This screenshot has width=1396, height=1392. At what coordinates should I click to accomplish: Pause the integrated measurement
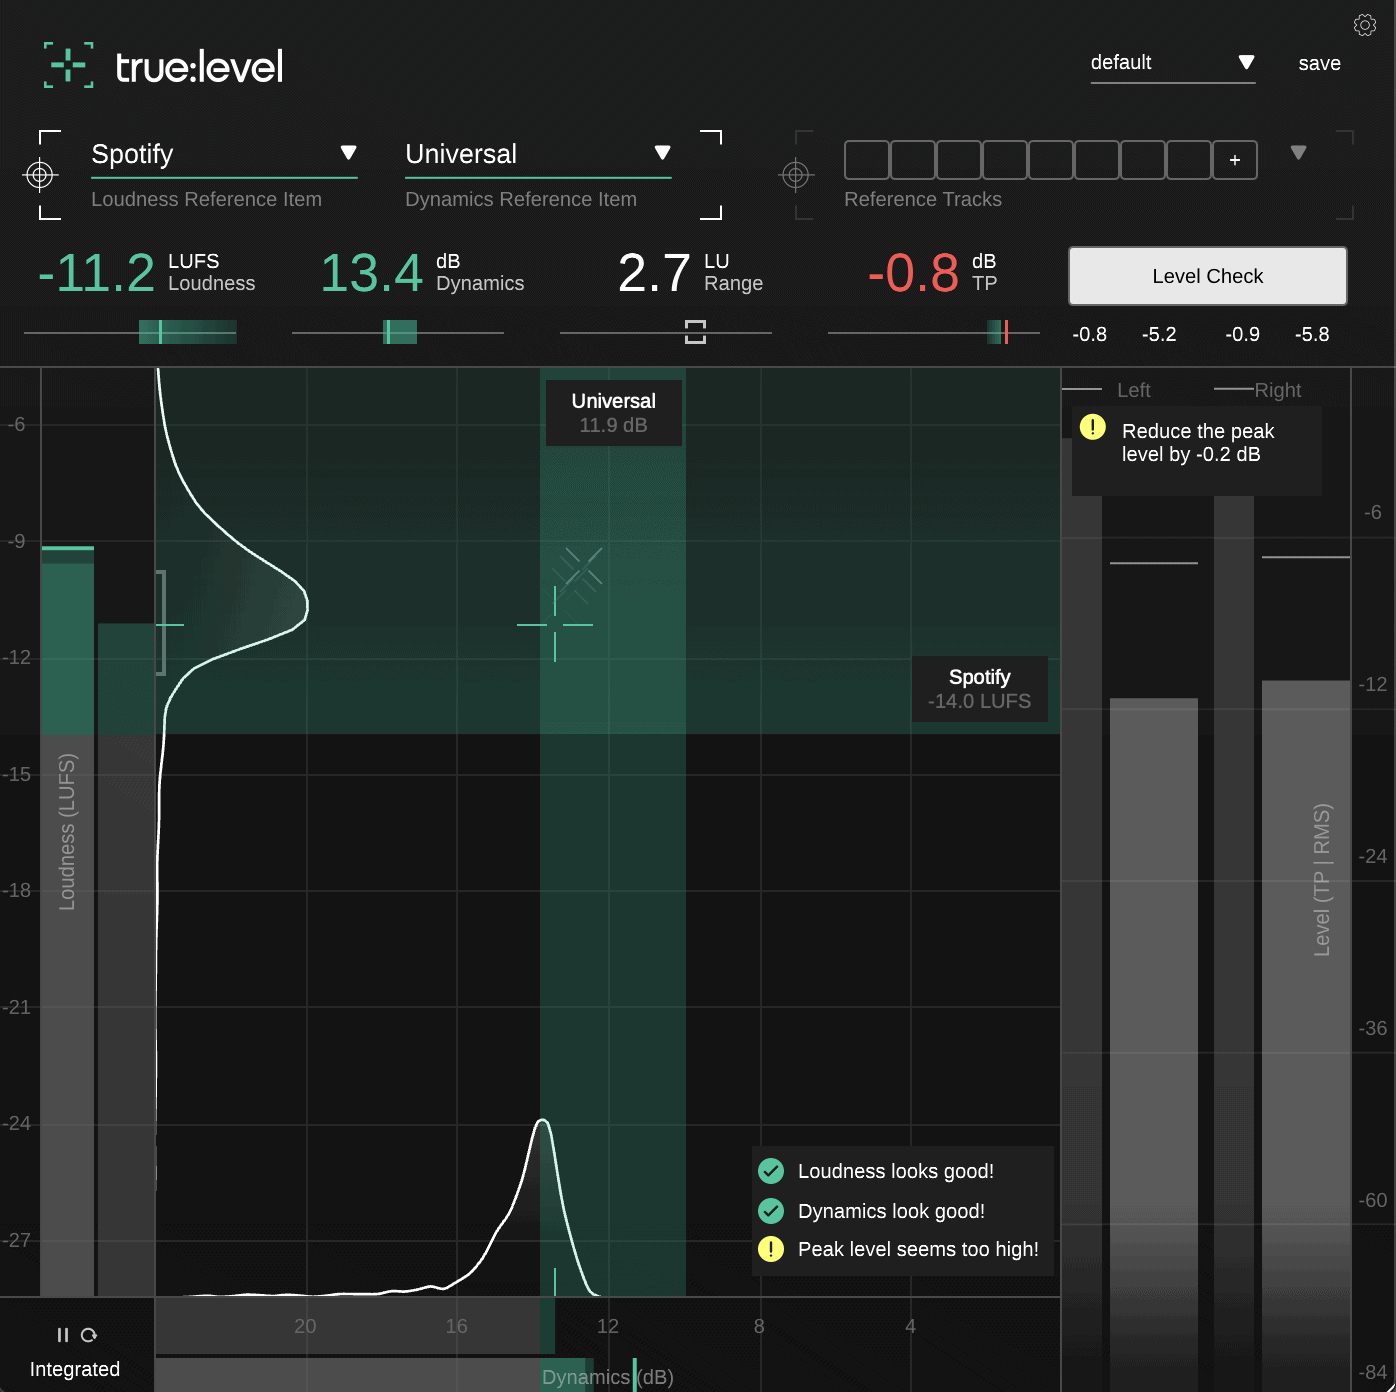(62, 1335)
